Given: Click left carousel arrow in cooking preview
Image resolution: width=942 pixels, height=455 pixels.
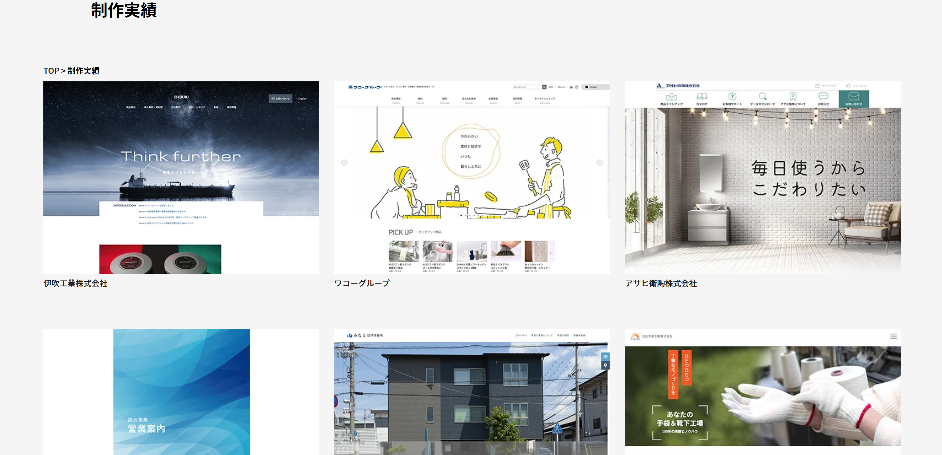Looking at the screenshot, I should coord(343,162).
